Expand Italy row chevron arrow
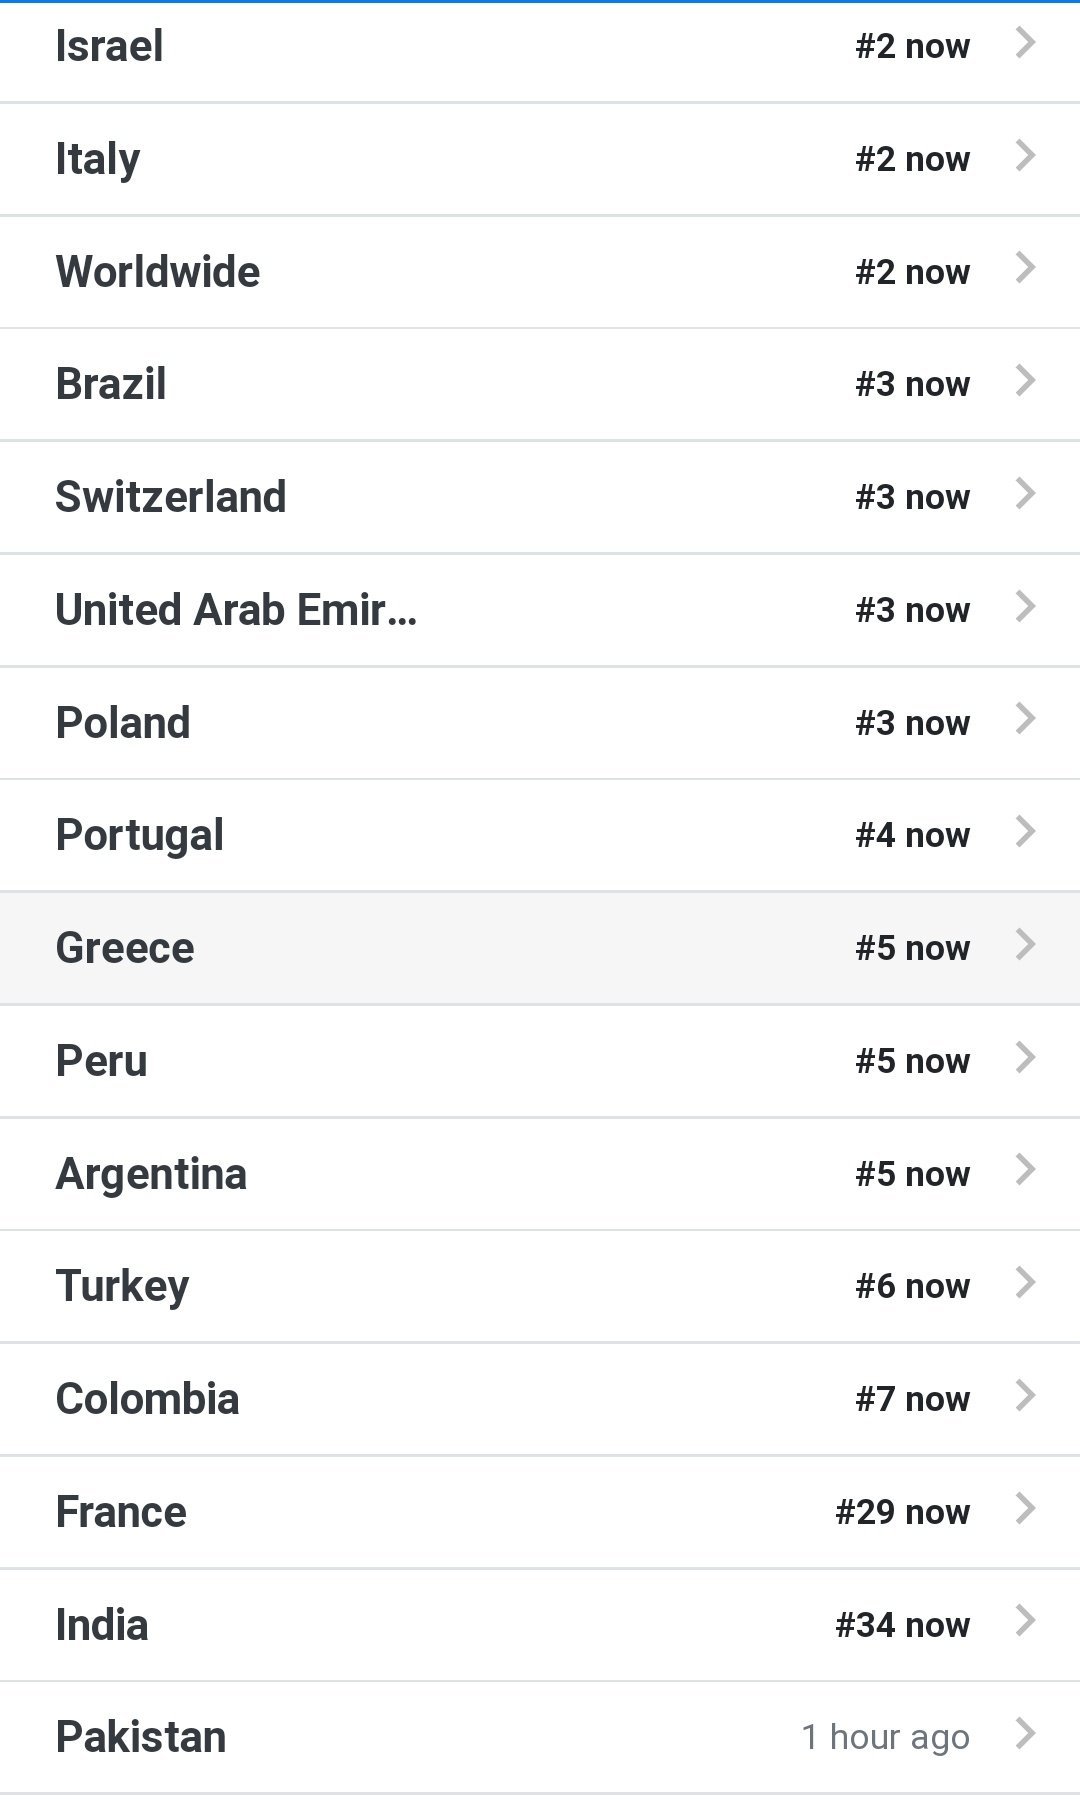 [1025, 156]
